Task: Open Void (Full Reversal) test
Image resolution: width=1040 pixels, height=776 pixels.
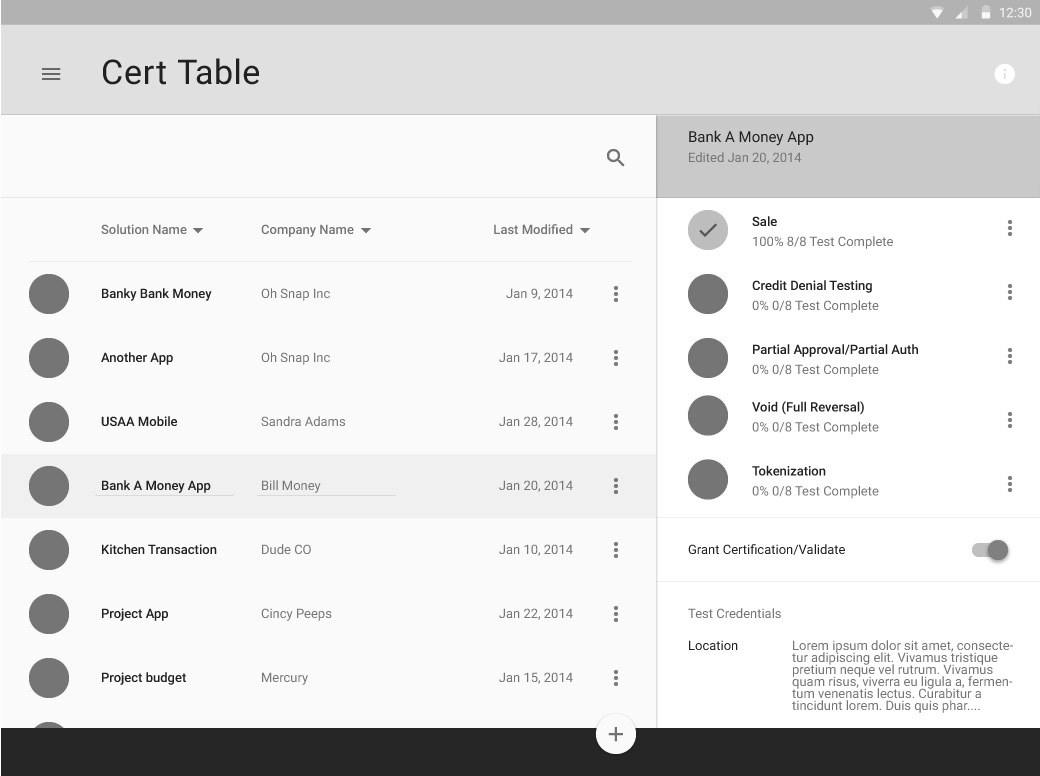Action: coord(808,408)
